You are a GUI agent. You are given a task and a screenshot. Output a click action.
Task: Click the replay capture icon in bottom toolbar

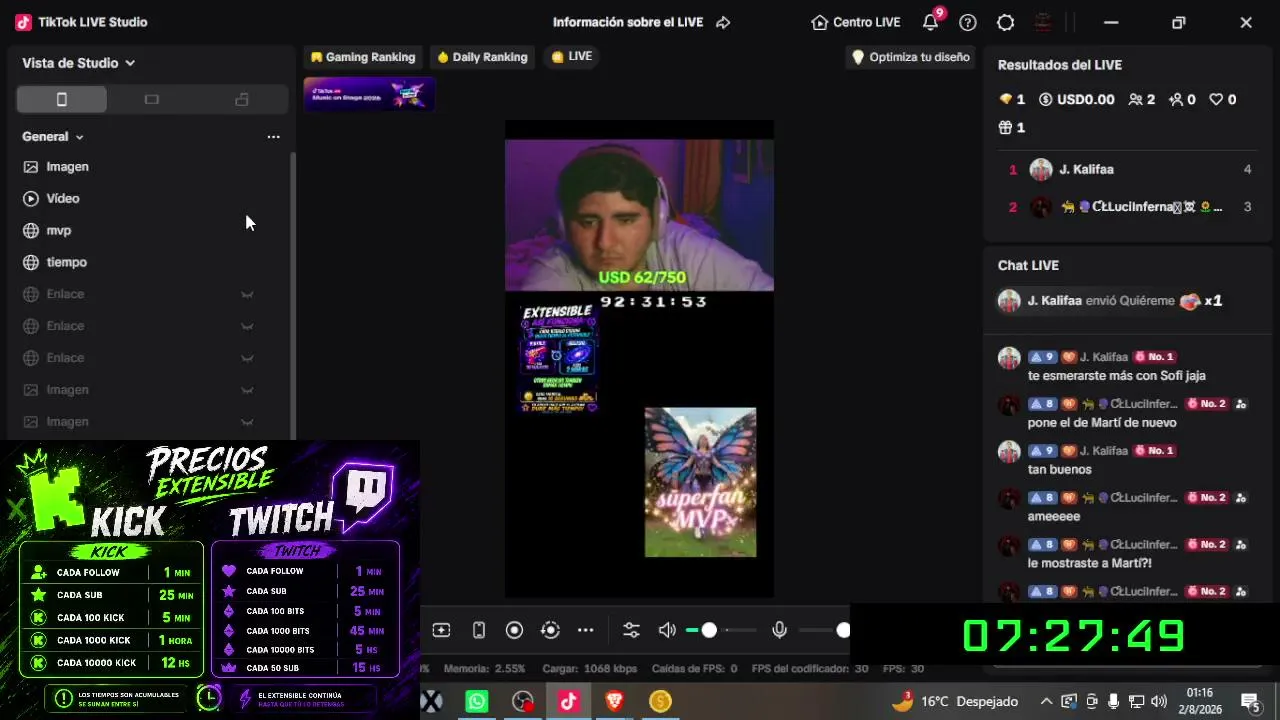(x=550, y=630)
